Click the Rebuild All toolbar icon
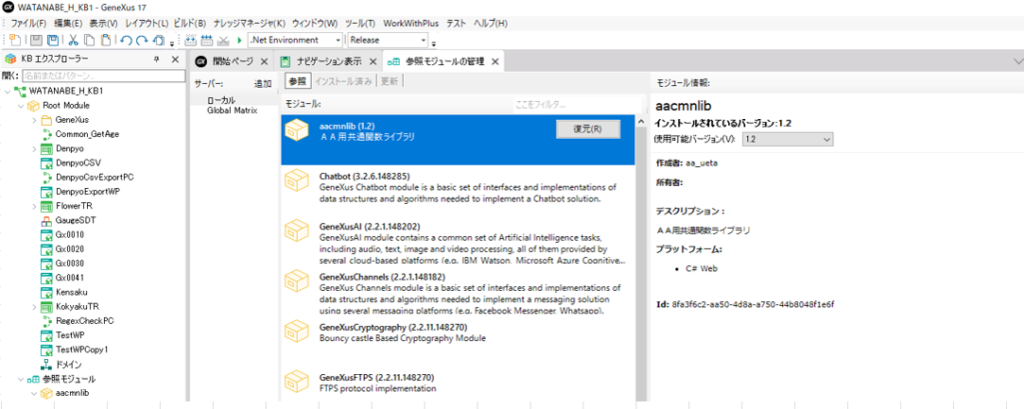This screenshot has width=1024, height=409. [x=207, y=40]
